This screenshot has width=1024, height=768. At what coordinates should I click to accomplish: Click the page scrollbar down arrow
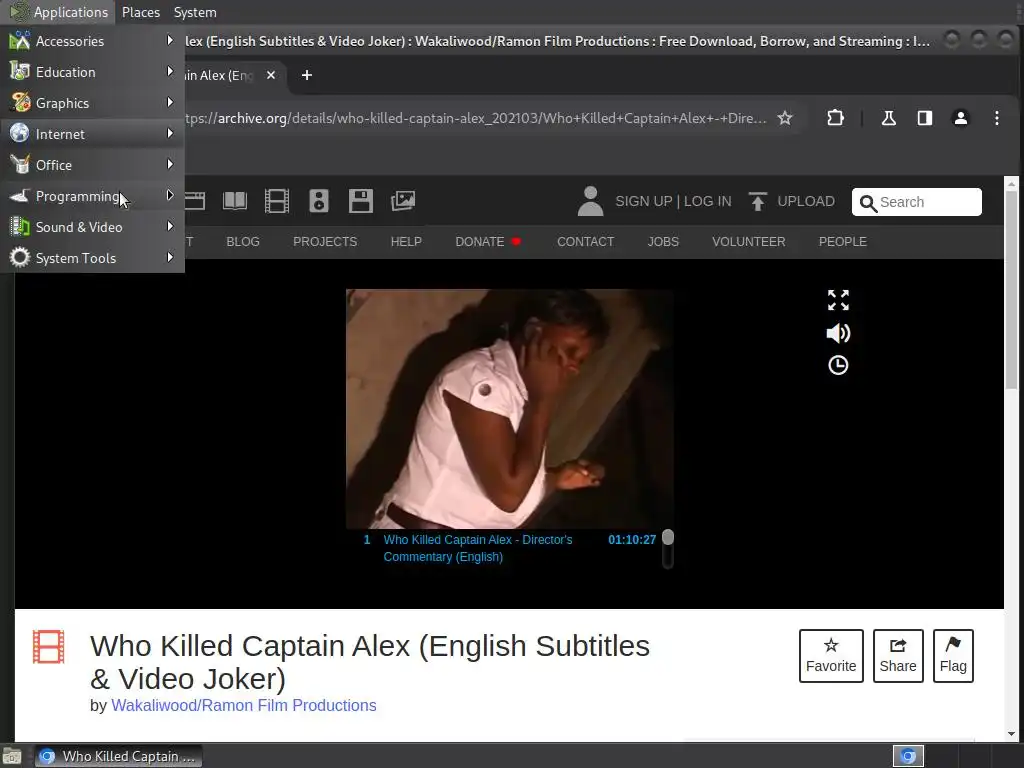[x=1011, y=734]
